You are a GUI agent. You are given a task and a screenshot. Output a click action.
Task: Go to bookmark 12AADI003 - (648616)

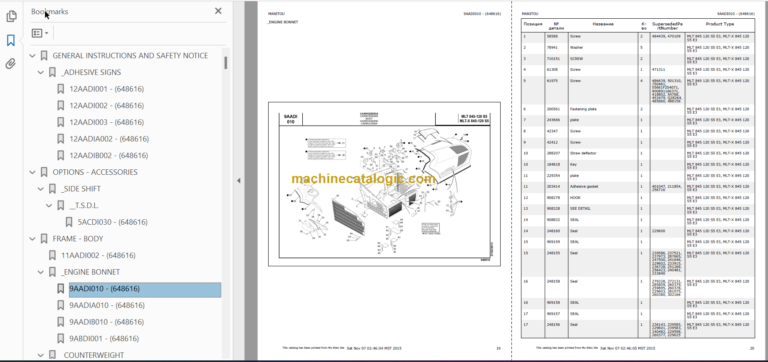107,122
